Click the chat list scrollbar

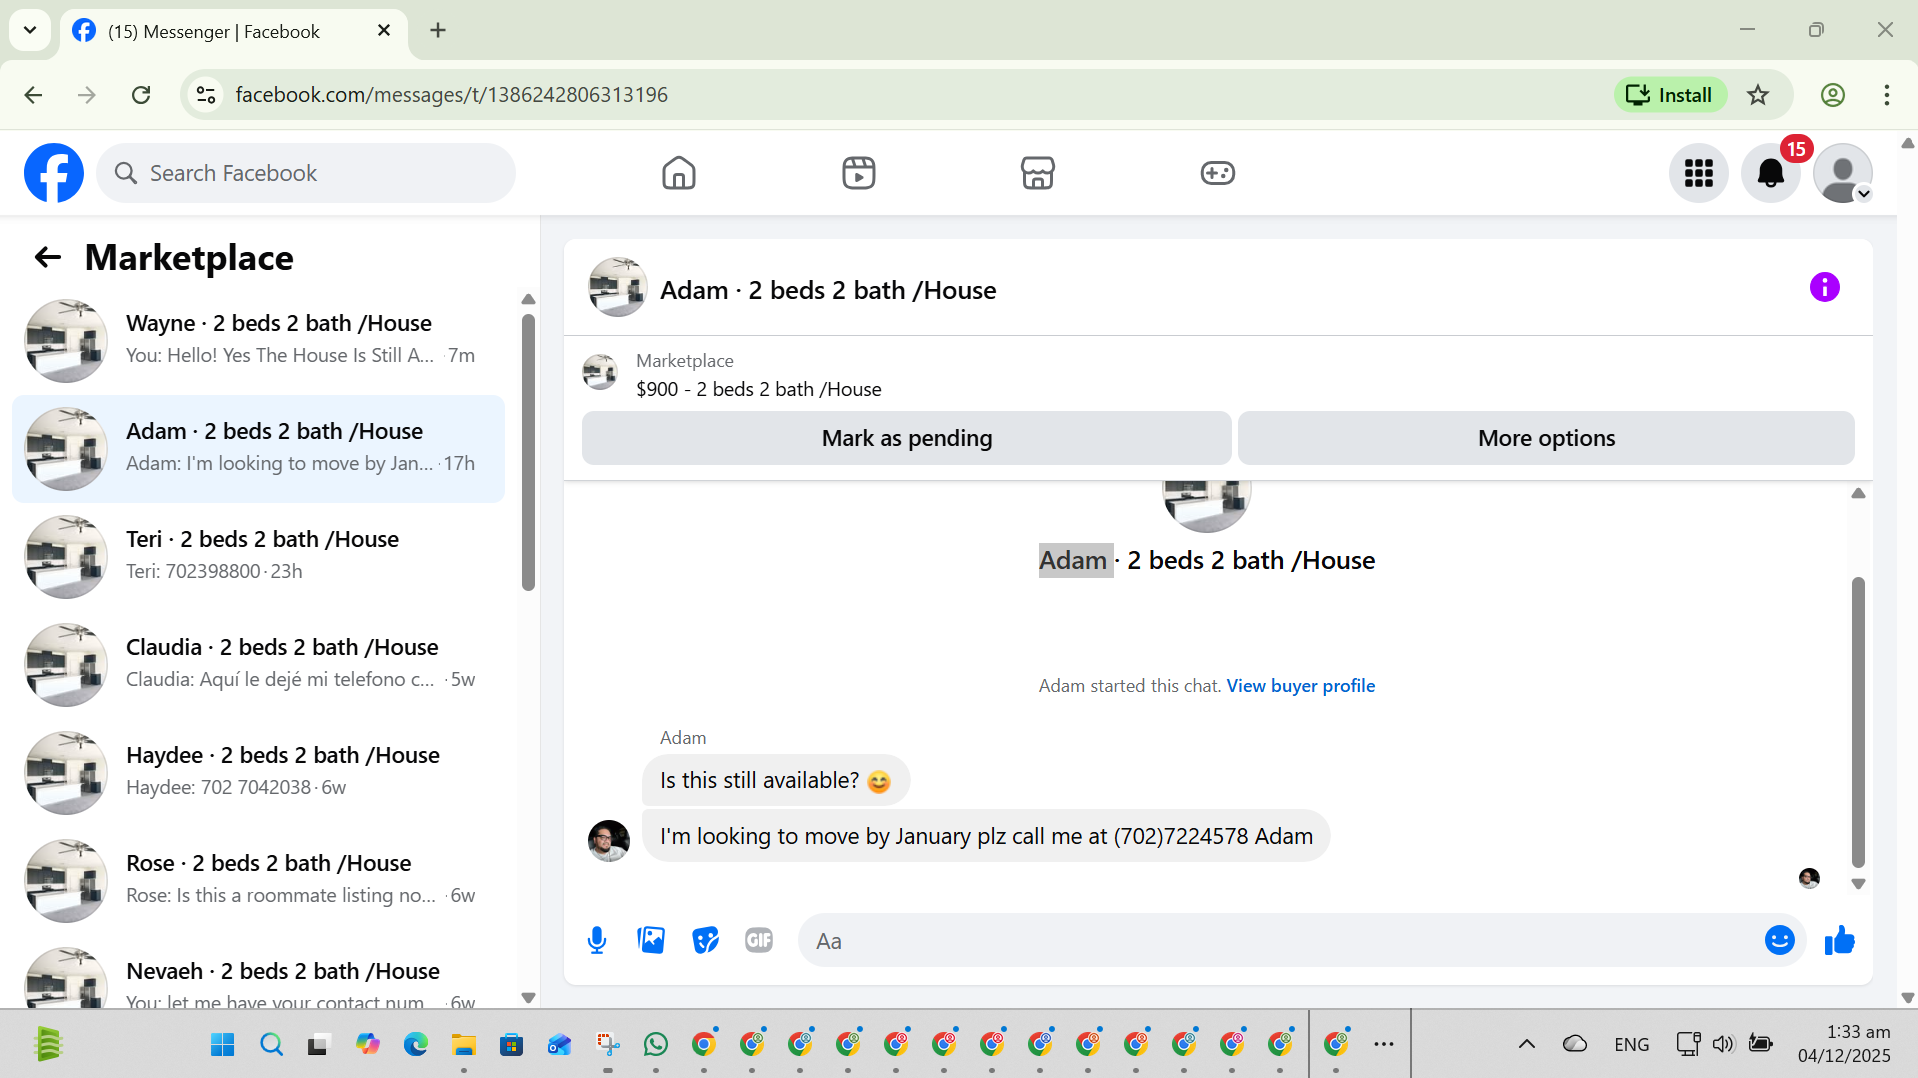click(x=528, y=452)
